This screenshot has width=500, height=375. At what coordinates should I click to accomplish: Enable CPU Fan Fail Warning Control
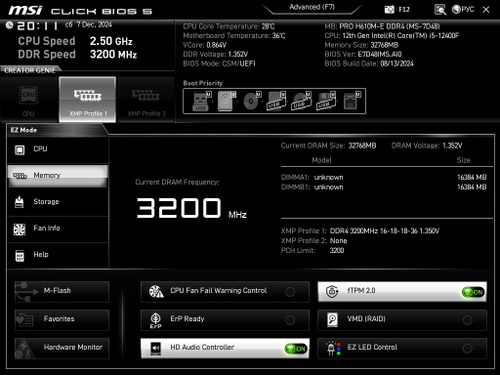[x=290, y=292]
